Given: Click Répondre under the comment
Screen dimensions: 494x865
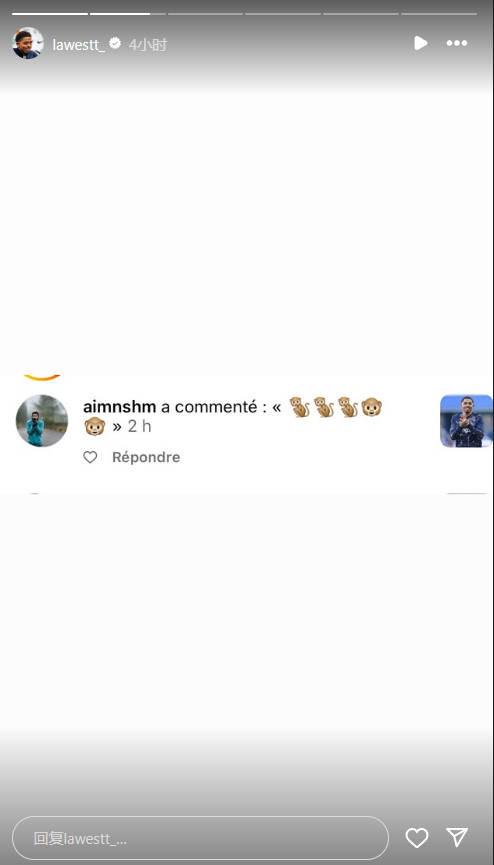Looking at the screenshot, I should 146,457.
